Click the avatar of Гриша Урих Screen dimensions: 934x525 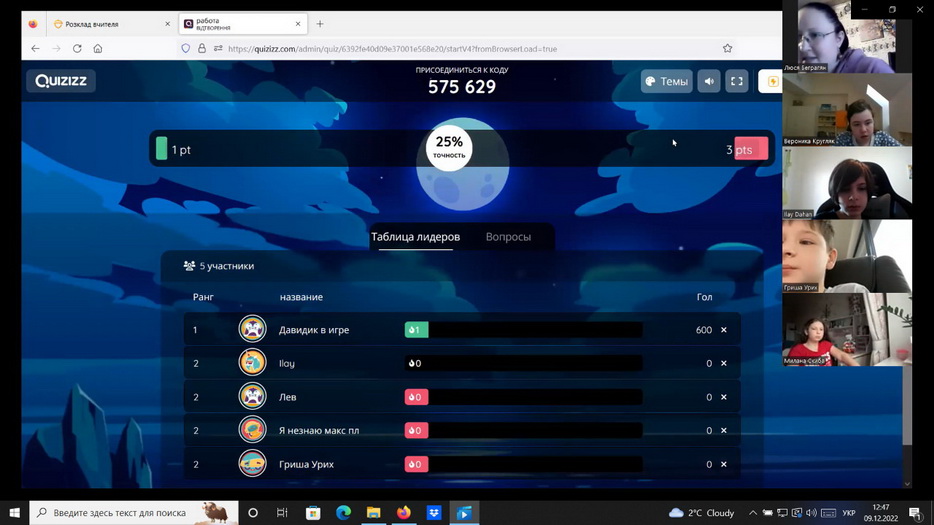[x=252, y=464]
